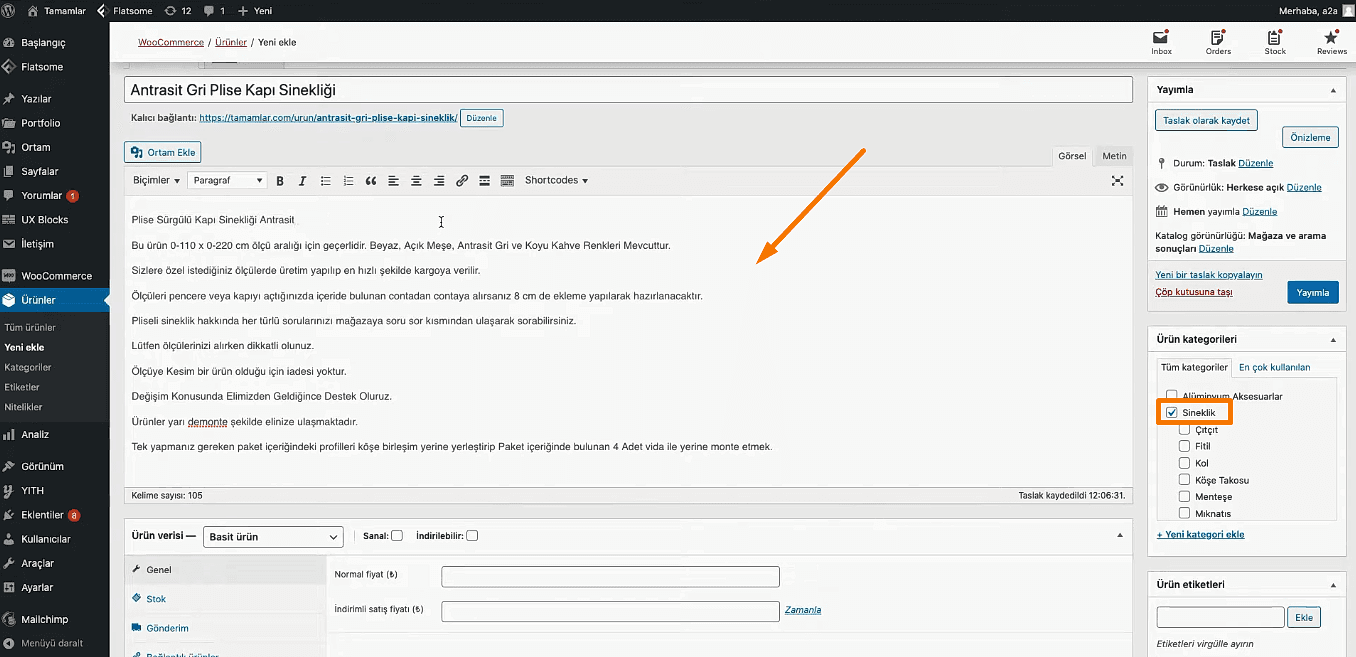Viewport: 1356px width, 657px height.
Task: Open the WooCommerce Inbox panel
Action: click(x=1161, y=42)
